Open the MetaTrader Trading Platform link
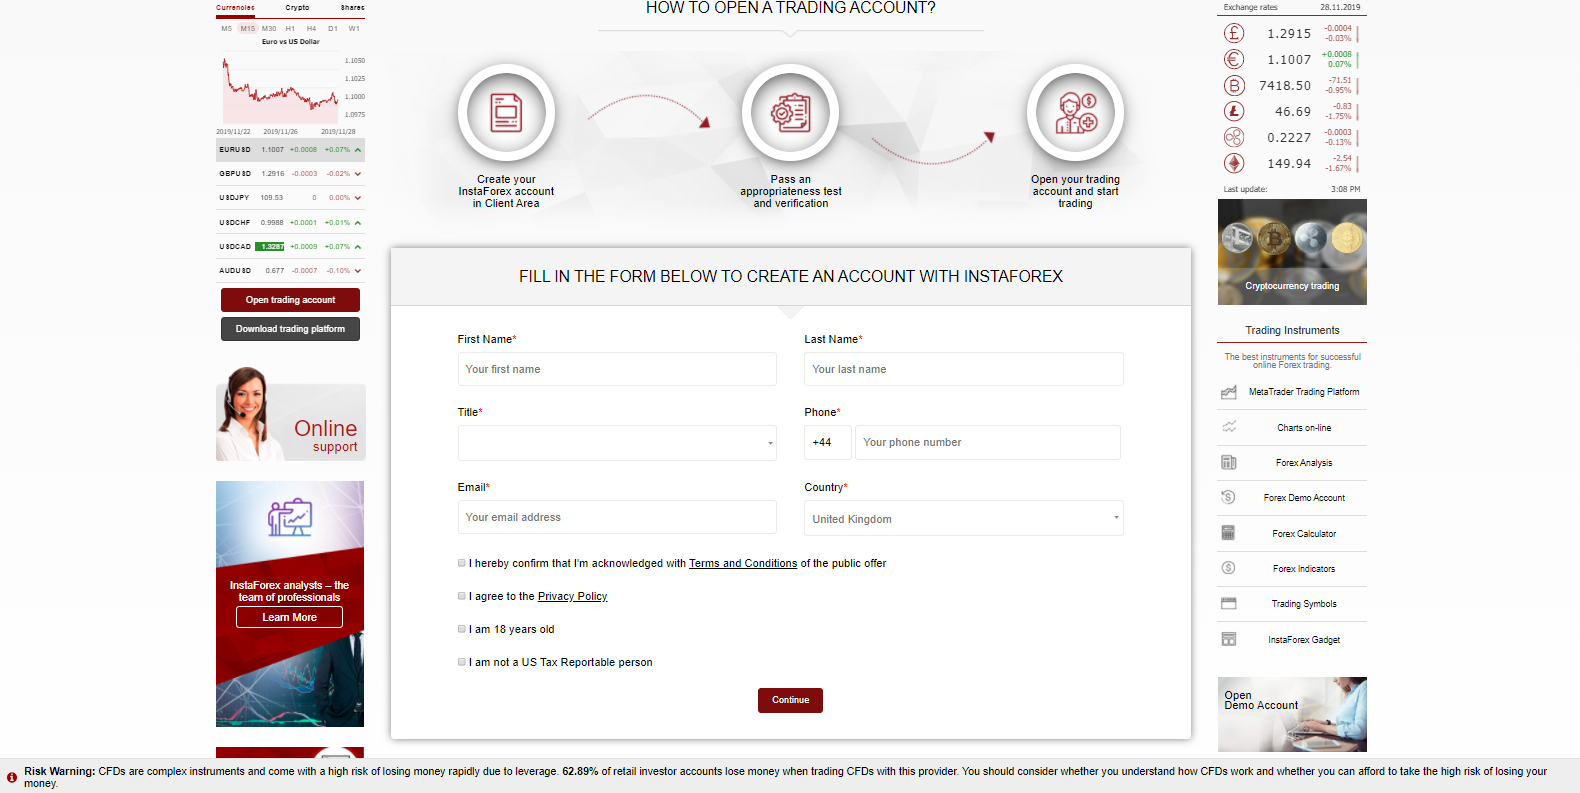 1304,392
